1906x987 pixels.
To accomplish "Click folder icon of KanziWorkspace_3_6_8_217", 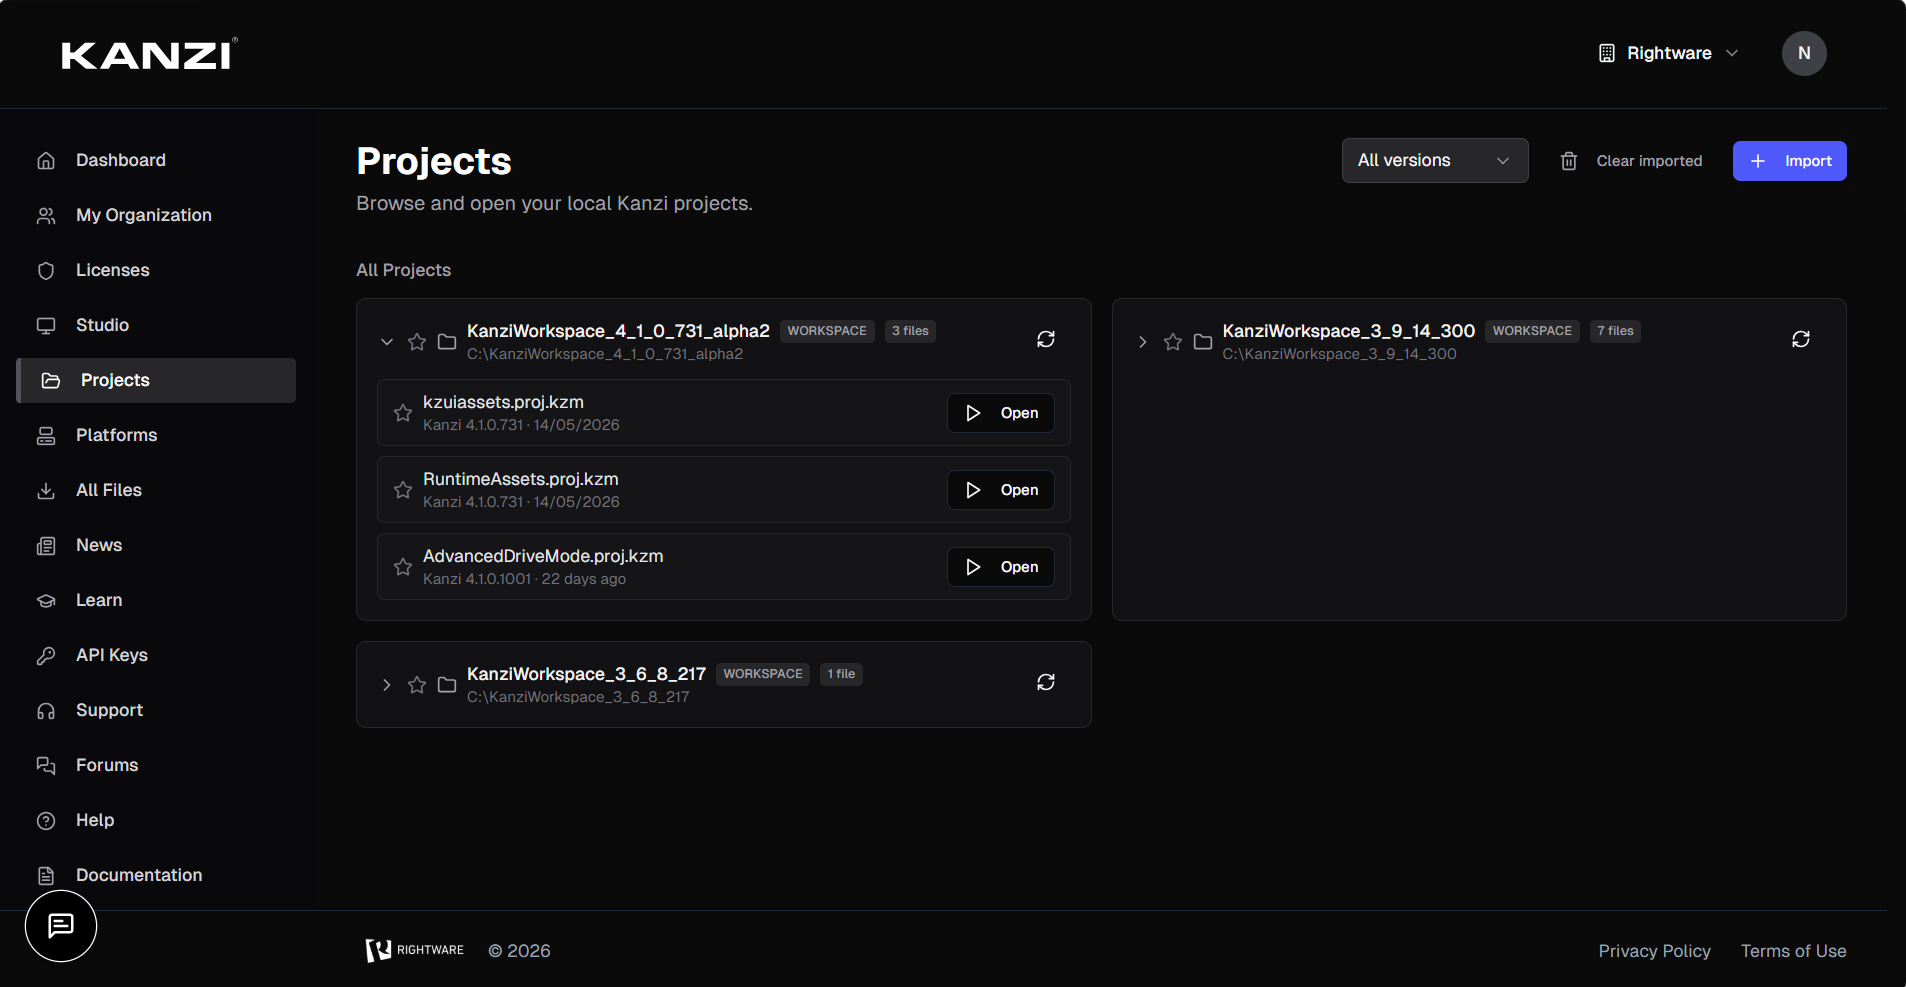I will click(447, 685).
